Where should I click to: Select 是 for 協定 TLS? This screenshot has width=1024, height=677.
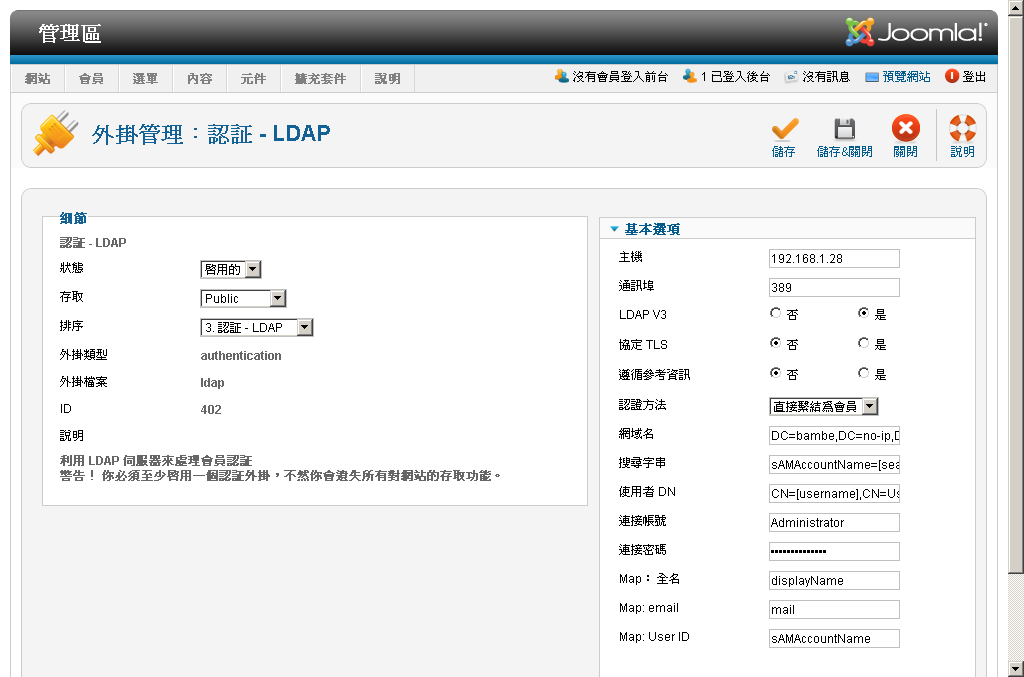[x=863, y=344]
